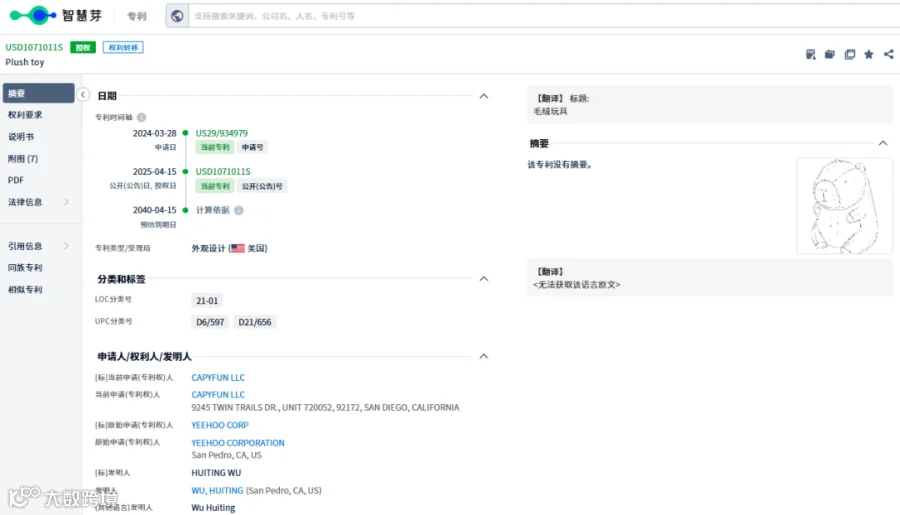Select the 摘要 sidebar tab
This screenshot has width=900, height=515.
coord(38,93)
